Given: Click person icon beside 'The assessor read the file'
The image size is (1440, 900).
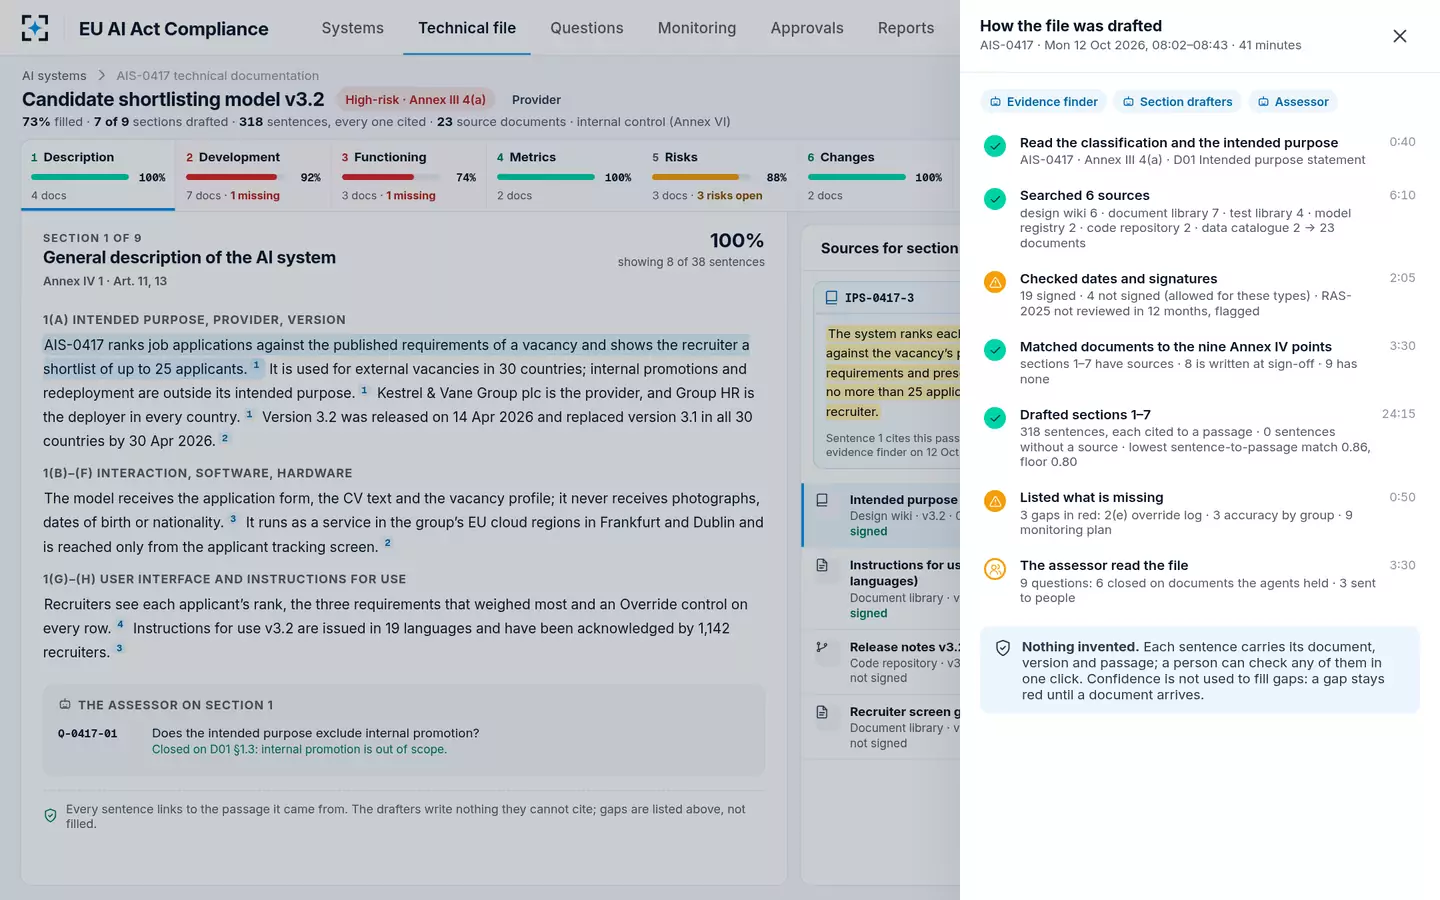Looking at the screenshot, I should [x=995, y=569].
